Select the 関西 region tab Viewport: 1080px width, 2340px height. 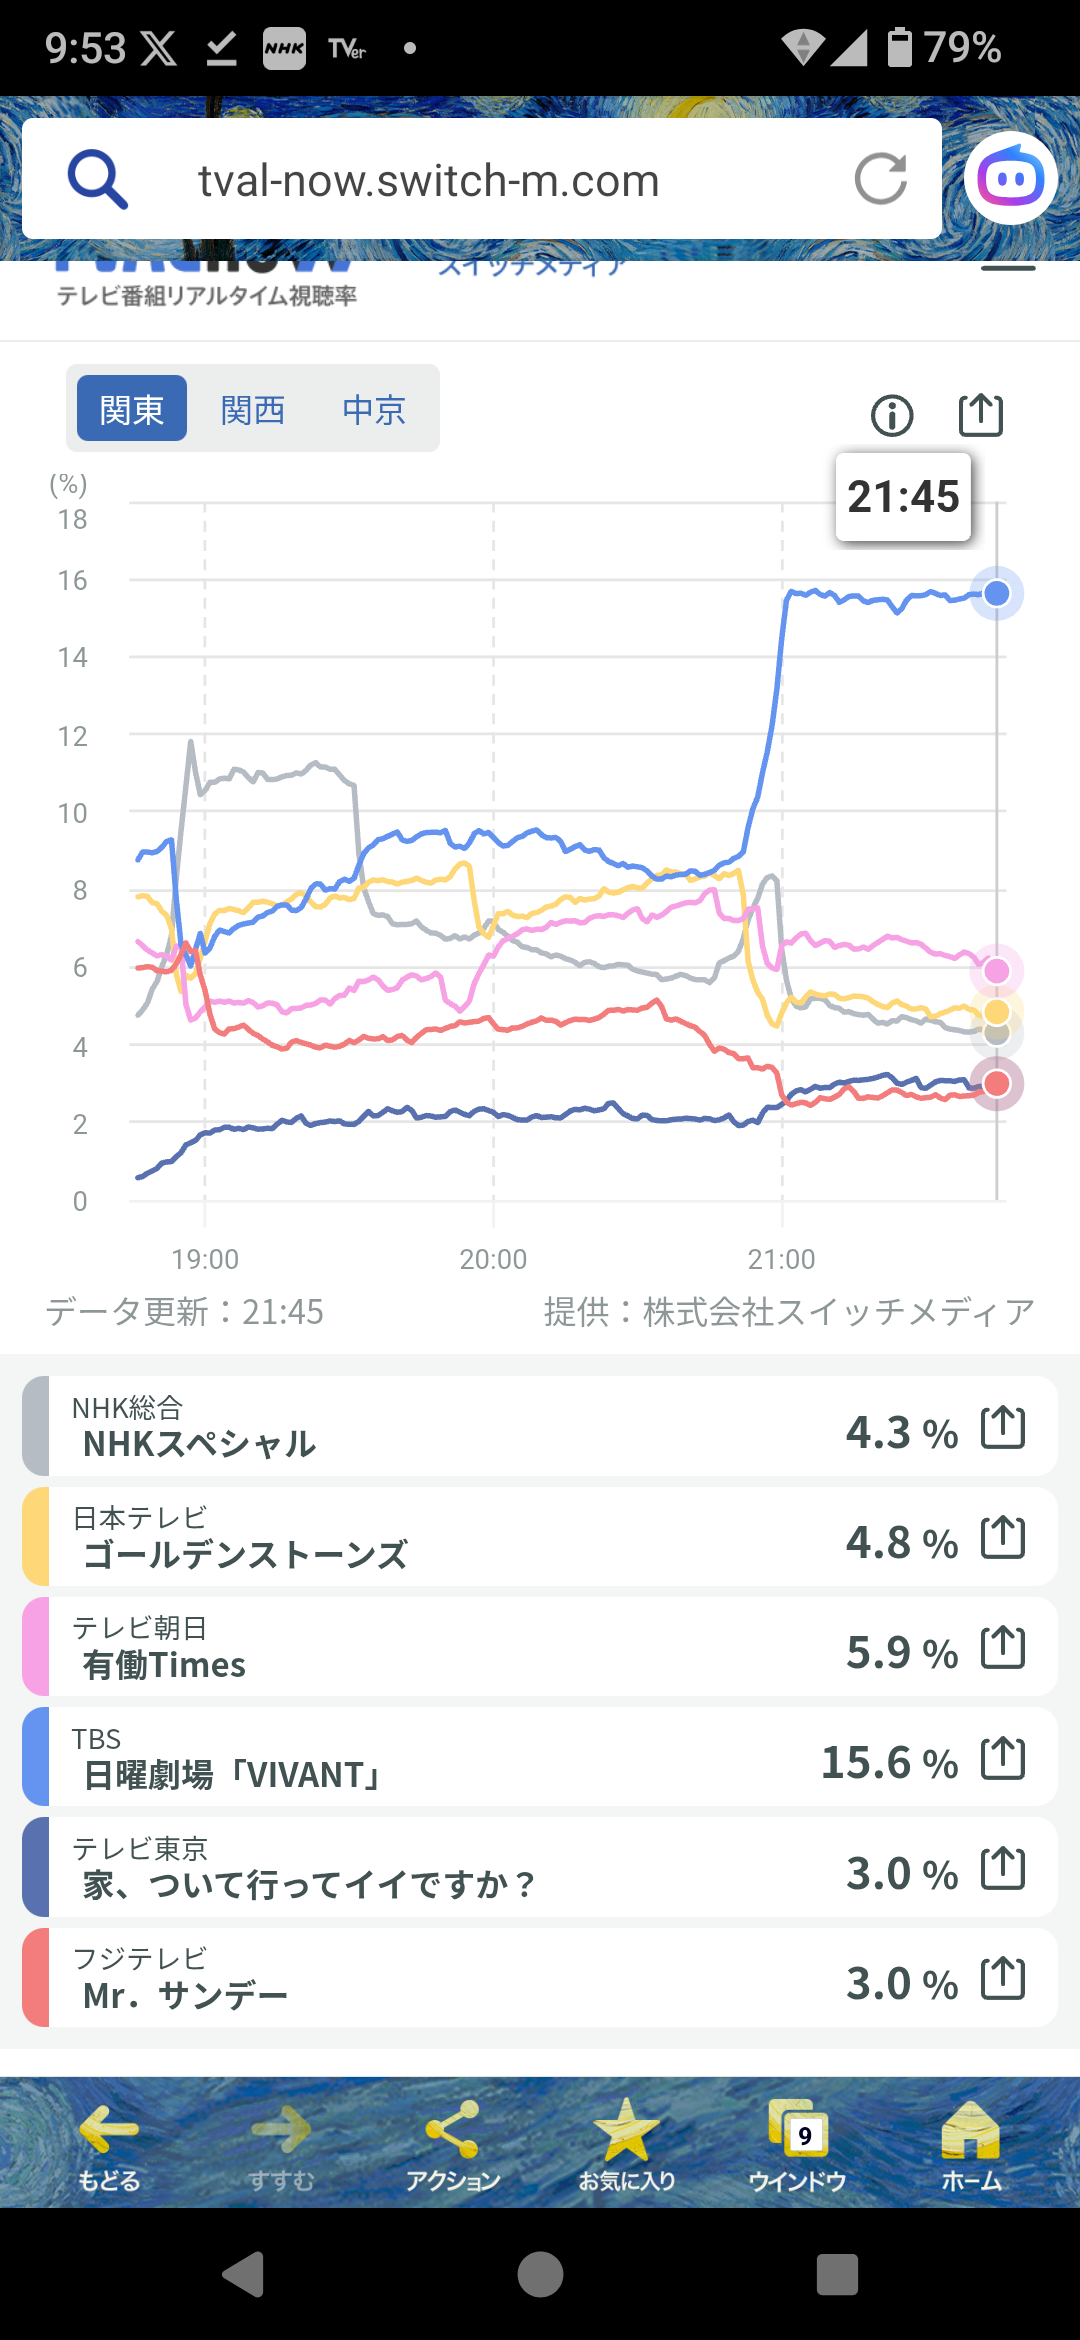(x=253, y=409)
